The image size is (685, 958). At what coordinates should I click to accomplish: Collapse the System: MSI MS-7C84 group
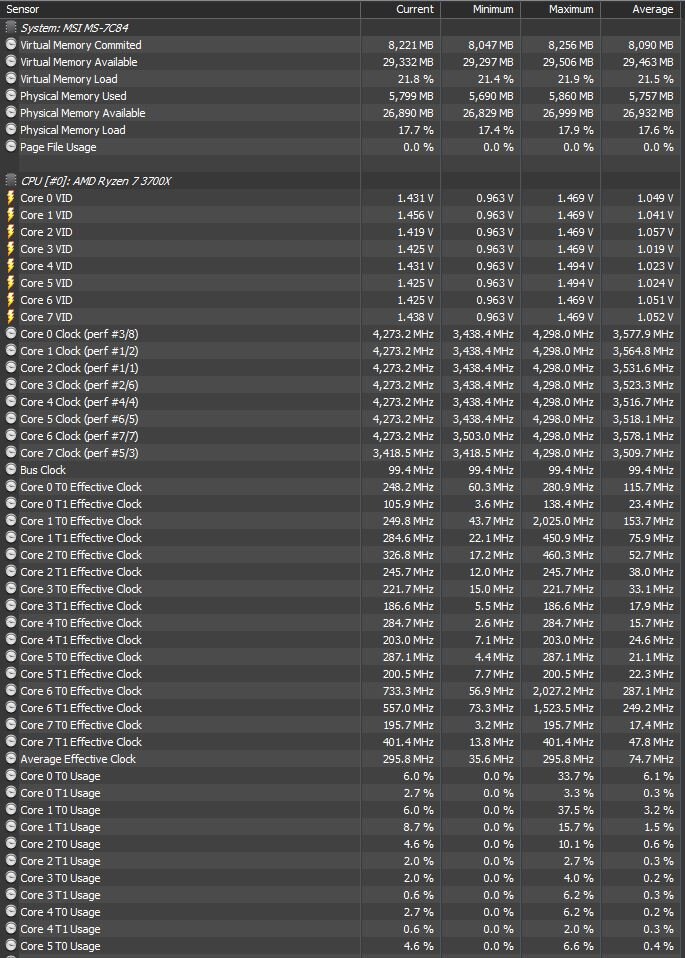(x=74, y=28)
